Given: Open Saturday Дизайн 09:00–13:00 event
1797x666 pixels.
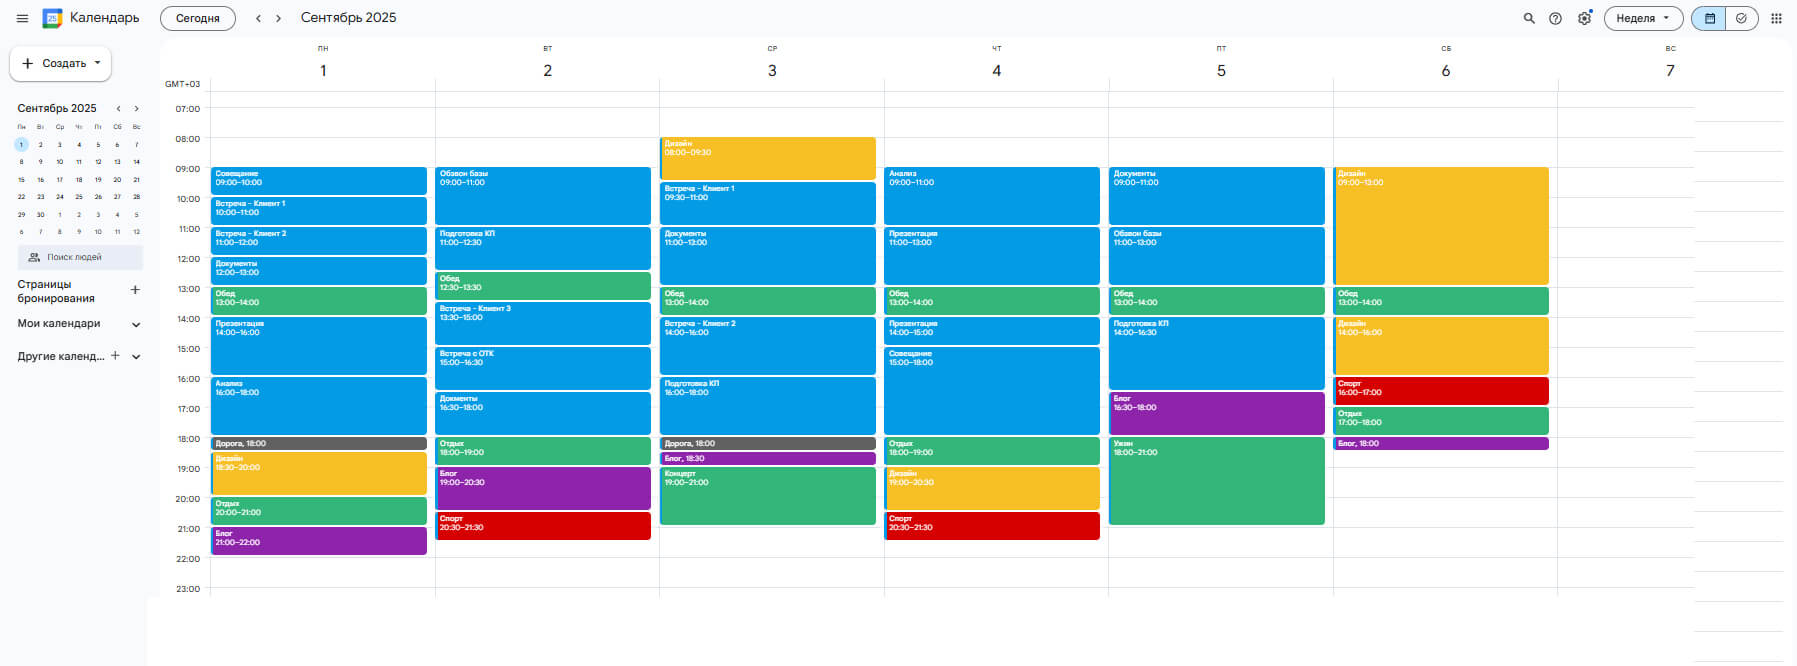Looking at the screenshot, I should pyautogui.click(x=1441, y=226).
